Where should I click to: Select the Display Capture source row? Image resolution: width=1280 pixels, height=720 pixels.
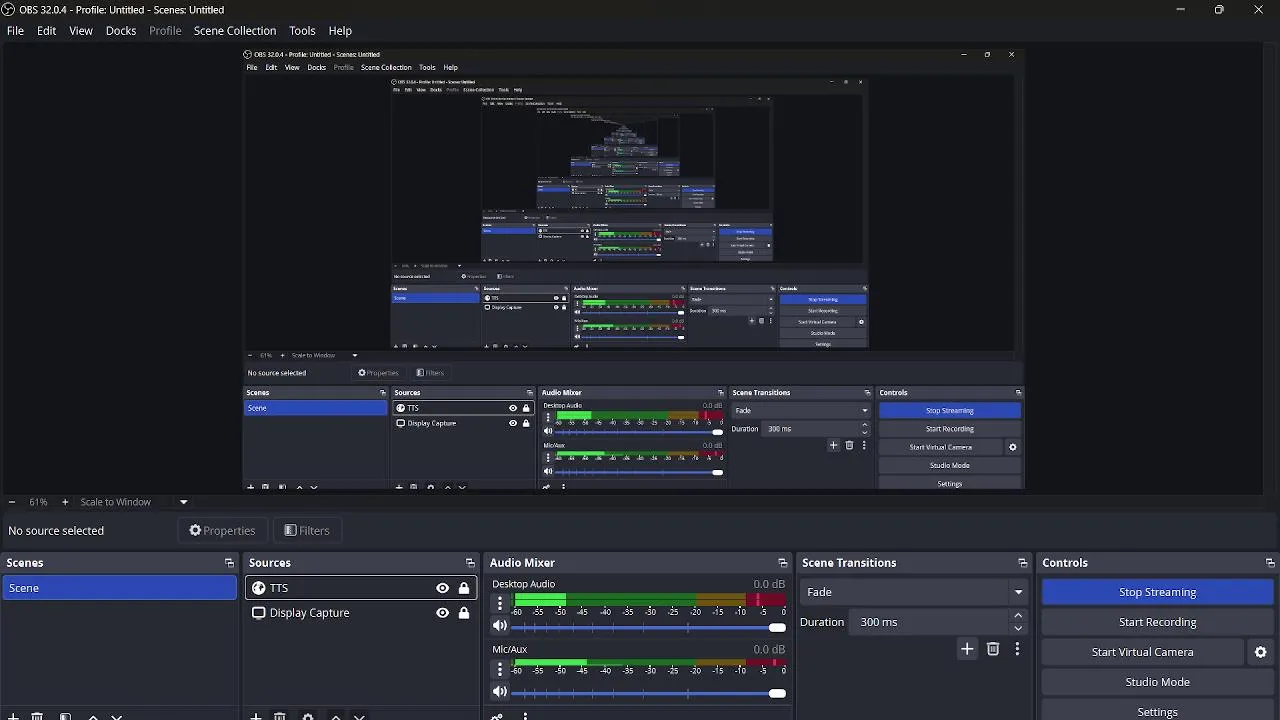[x=361, y=613]
